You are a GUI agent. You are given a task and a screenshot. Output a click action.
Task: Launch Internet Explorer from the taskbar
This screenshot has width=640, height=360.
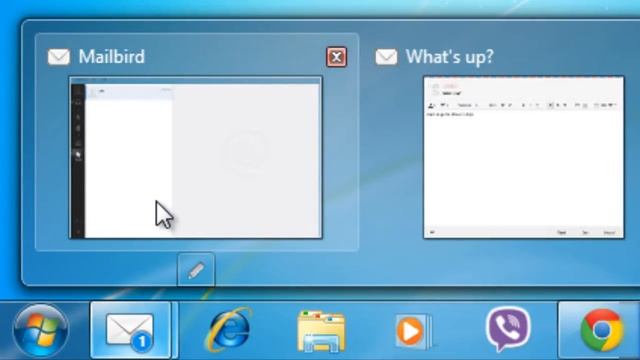click(x=229, y=330)
